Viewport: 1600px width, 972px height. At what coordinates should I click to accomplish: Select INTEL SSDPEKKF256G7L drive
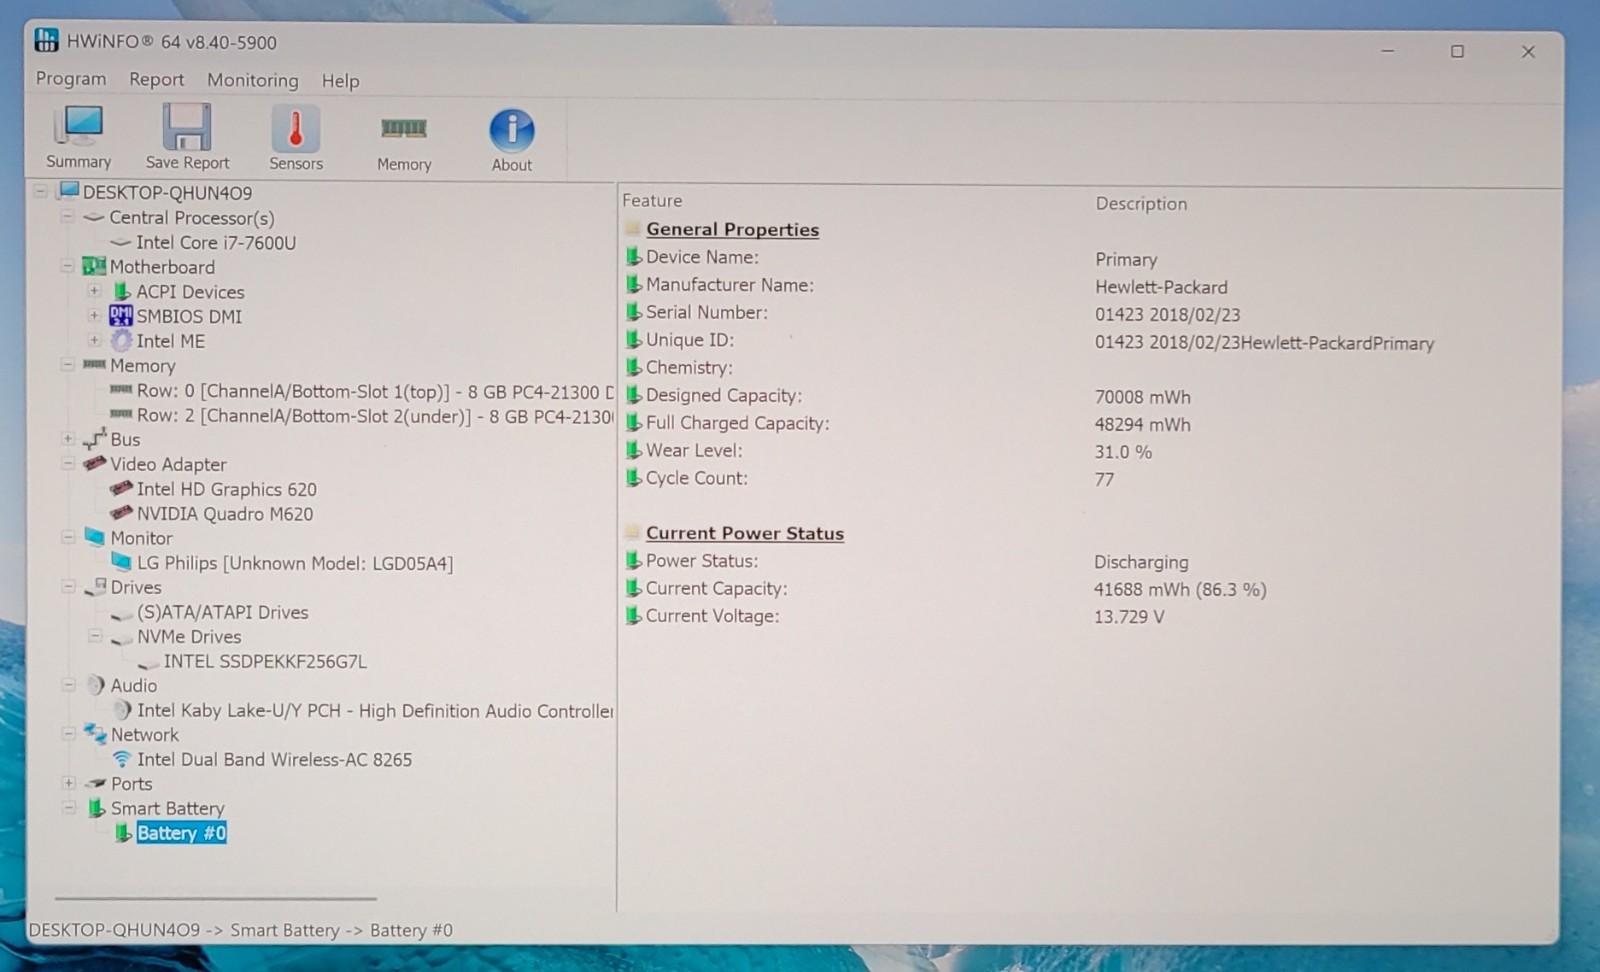(265, 661)
